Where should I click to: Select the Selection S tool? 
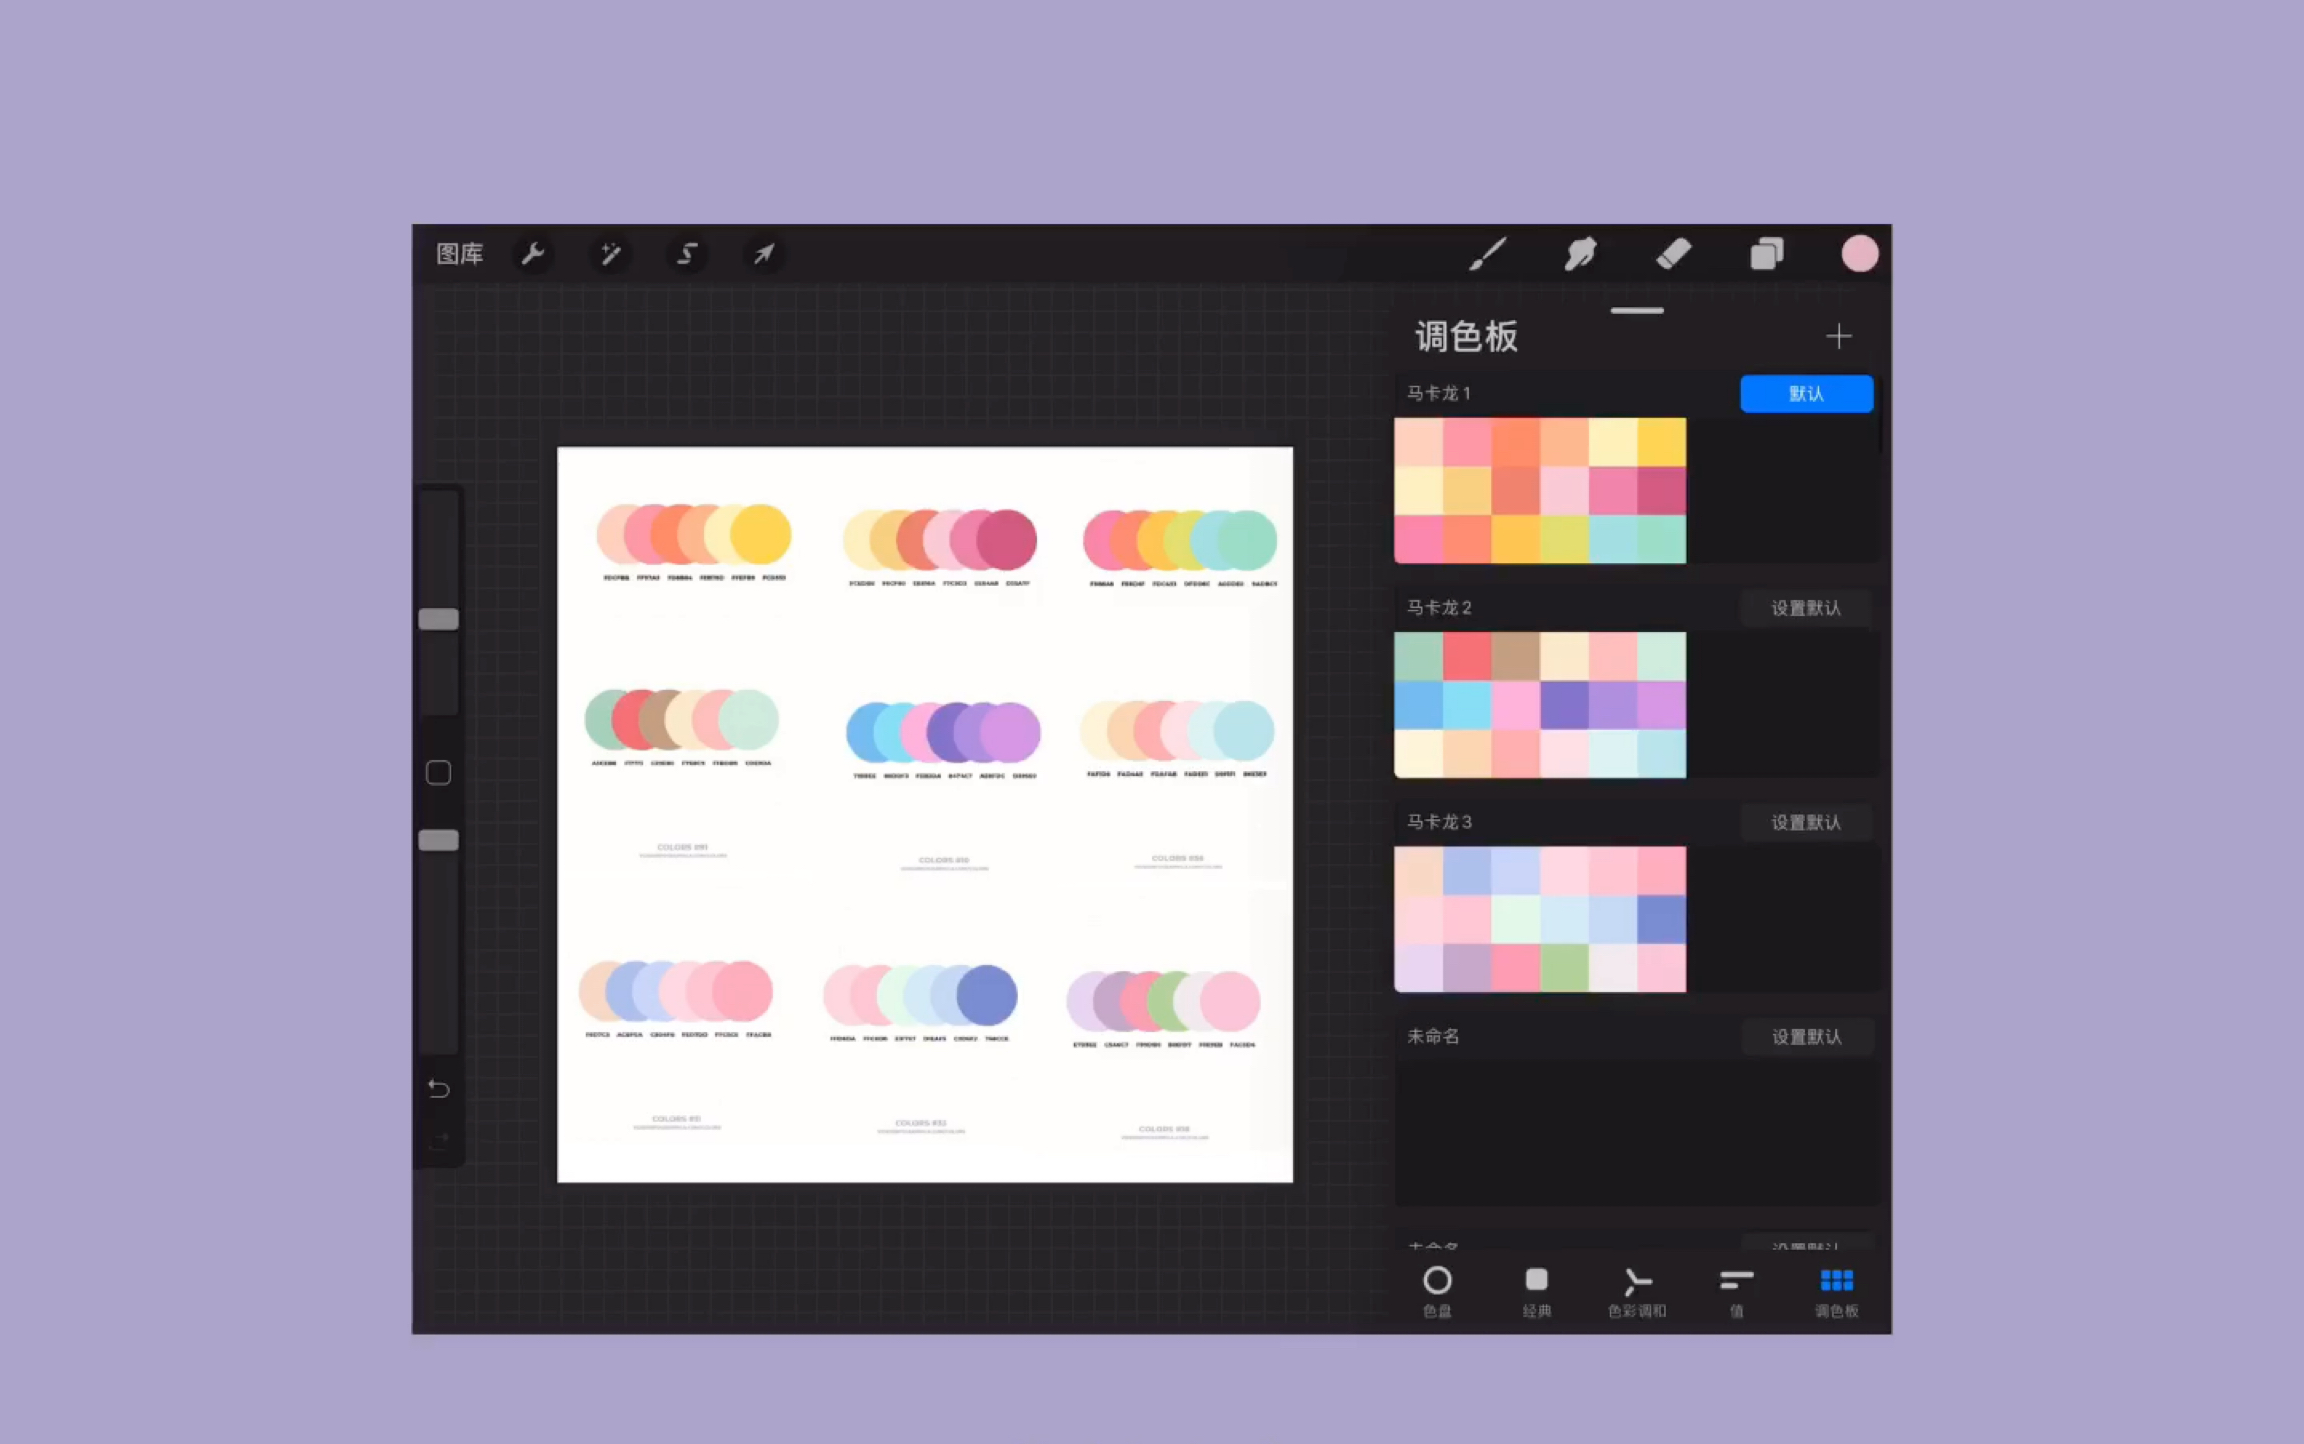tap(687, 254)
